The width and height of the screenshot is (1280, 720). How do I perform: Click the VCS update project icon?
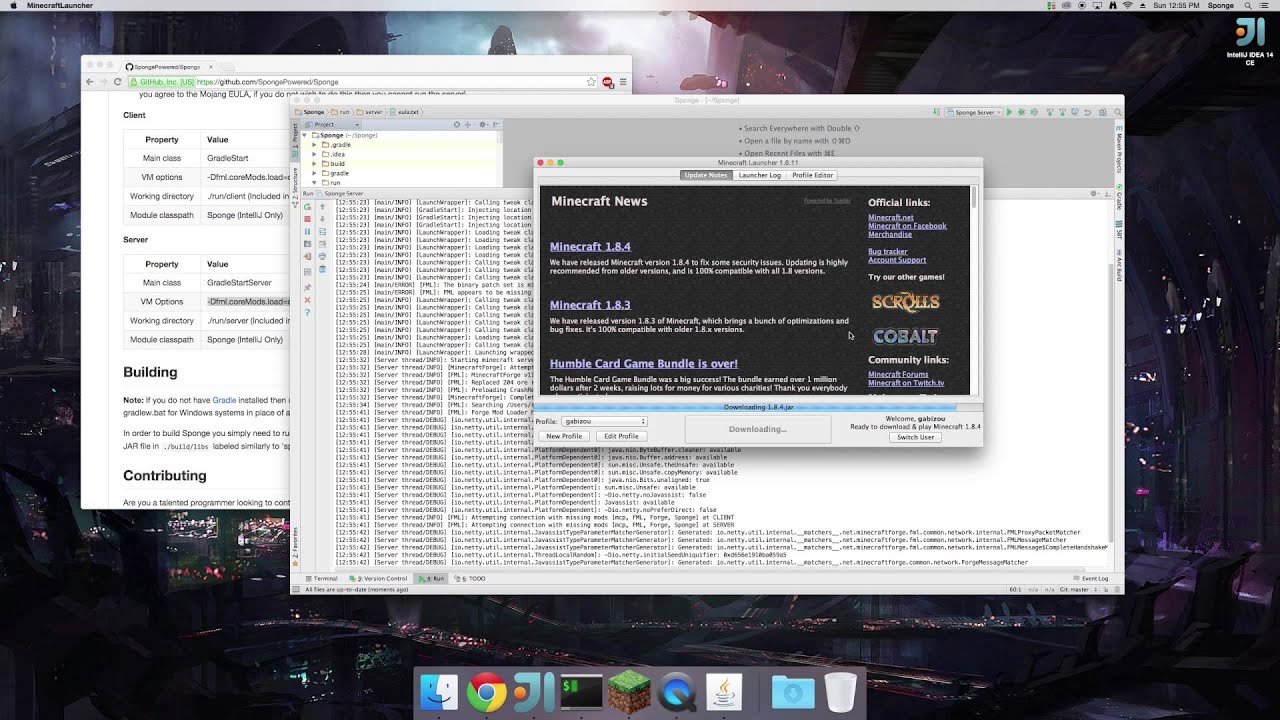coord(1050,112)
